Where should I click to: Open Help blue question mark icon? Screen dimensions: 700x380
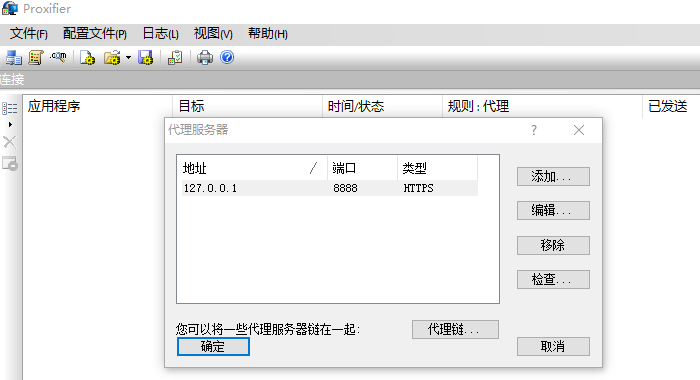[x=227, y=57]
